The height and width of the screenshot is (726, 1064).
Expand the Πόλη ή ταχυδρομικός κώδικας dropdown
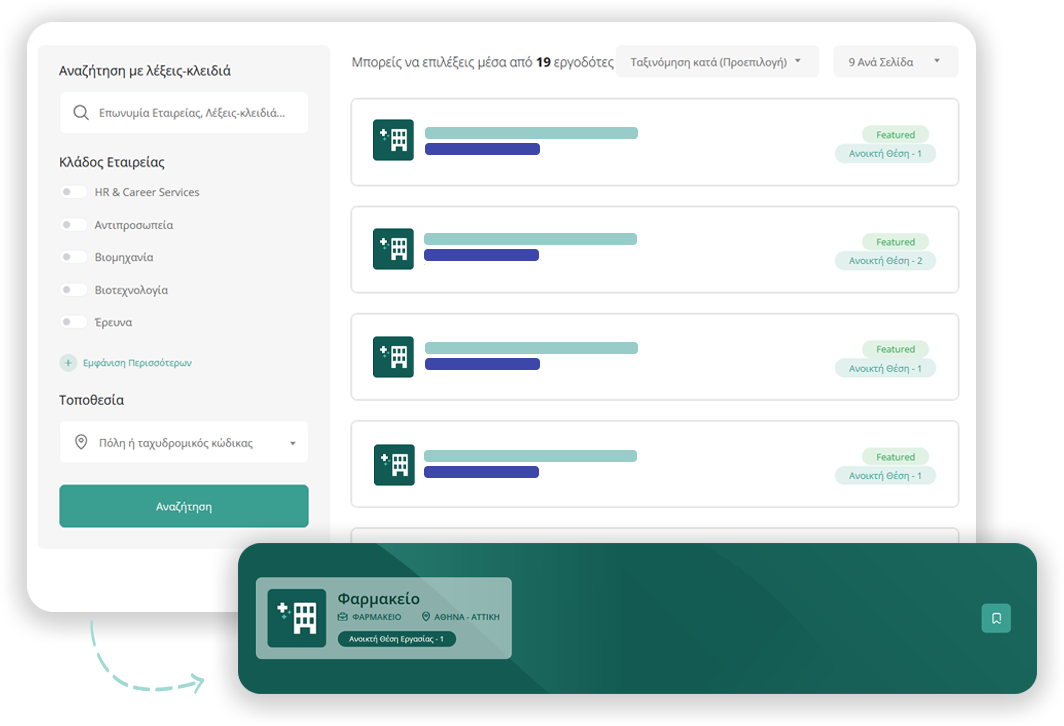click(x=184, y=442)
